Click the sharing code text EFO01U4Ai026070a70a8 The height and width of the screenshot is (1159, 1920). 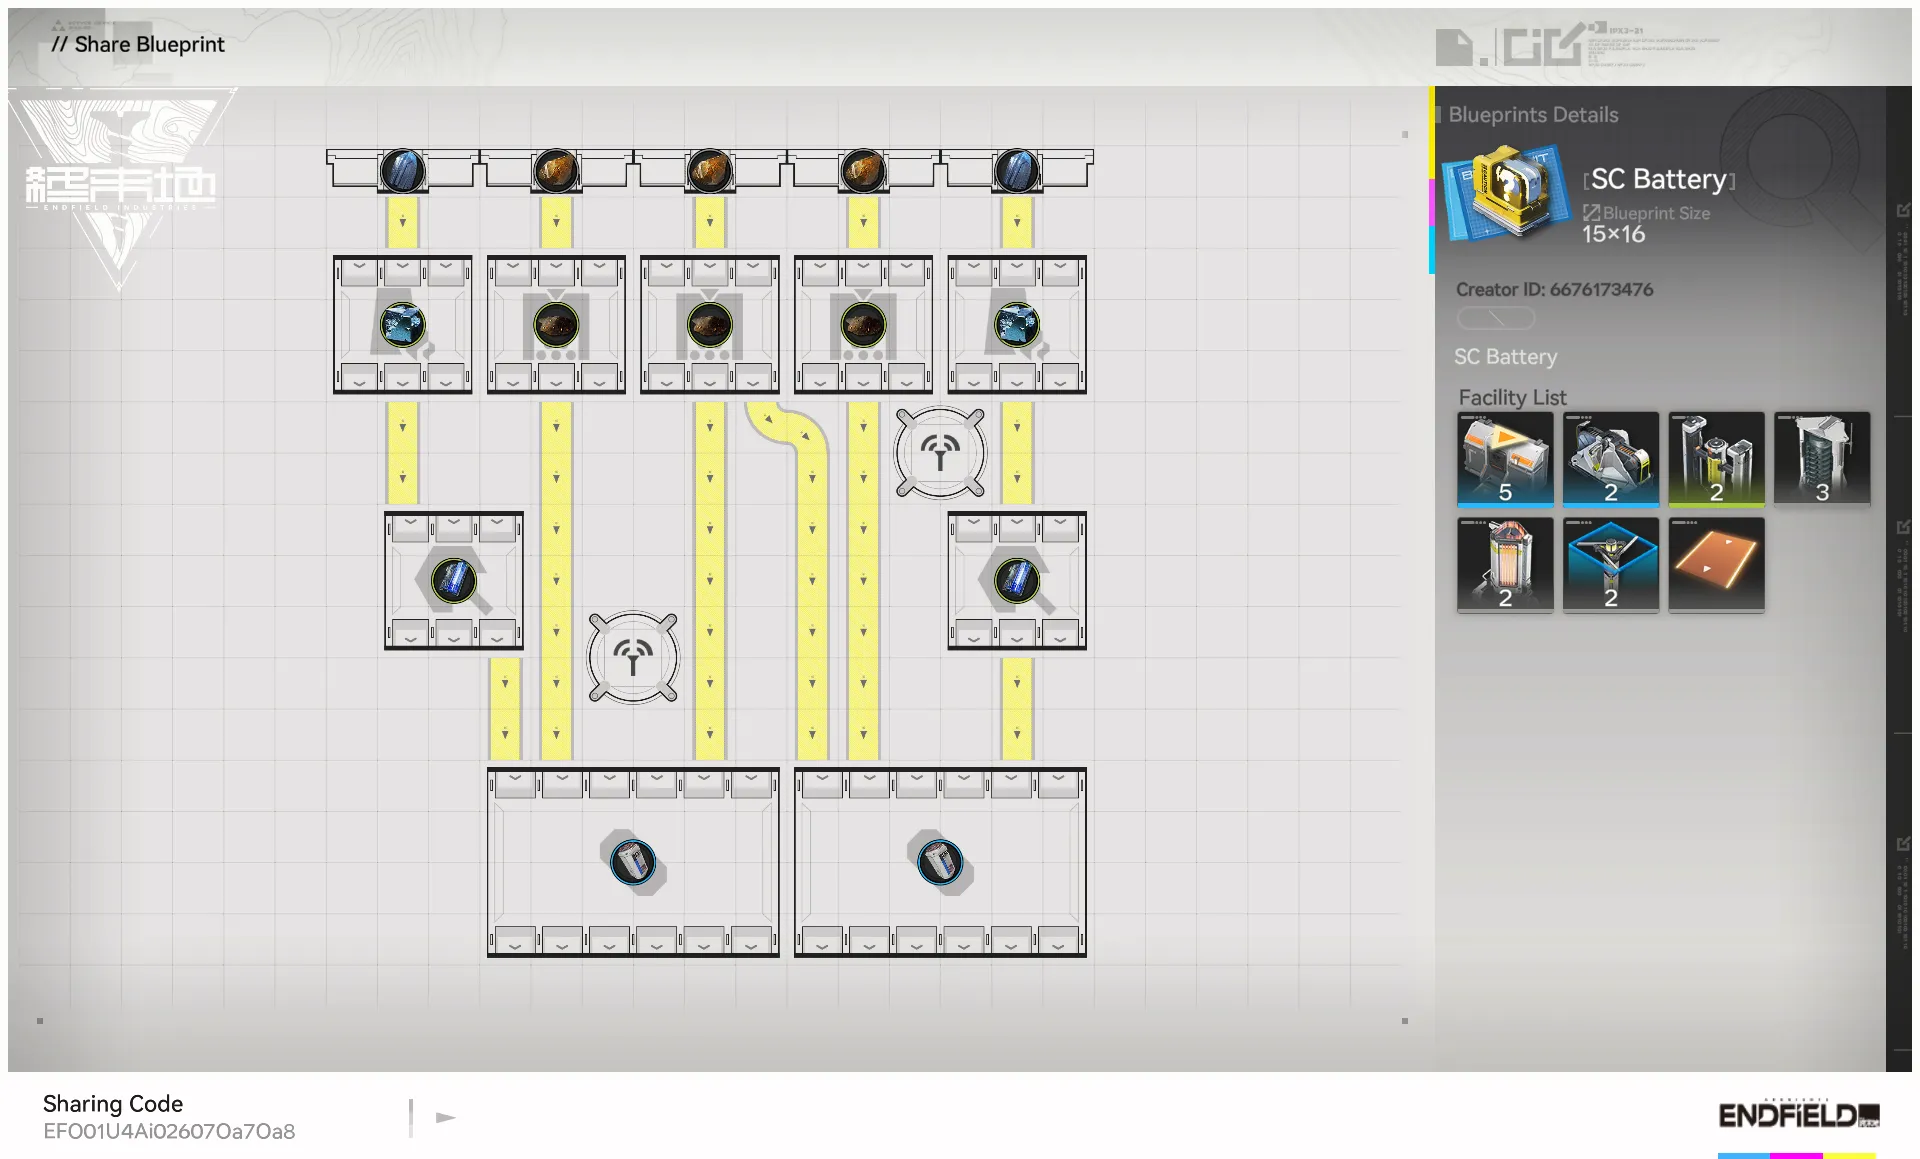[x=169, y=1131]
